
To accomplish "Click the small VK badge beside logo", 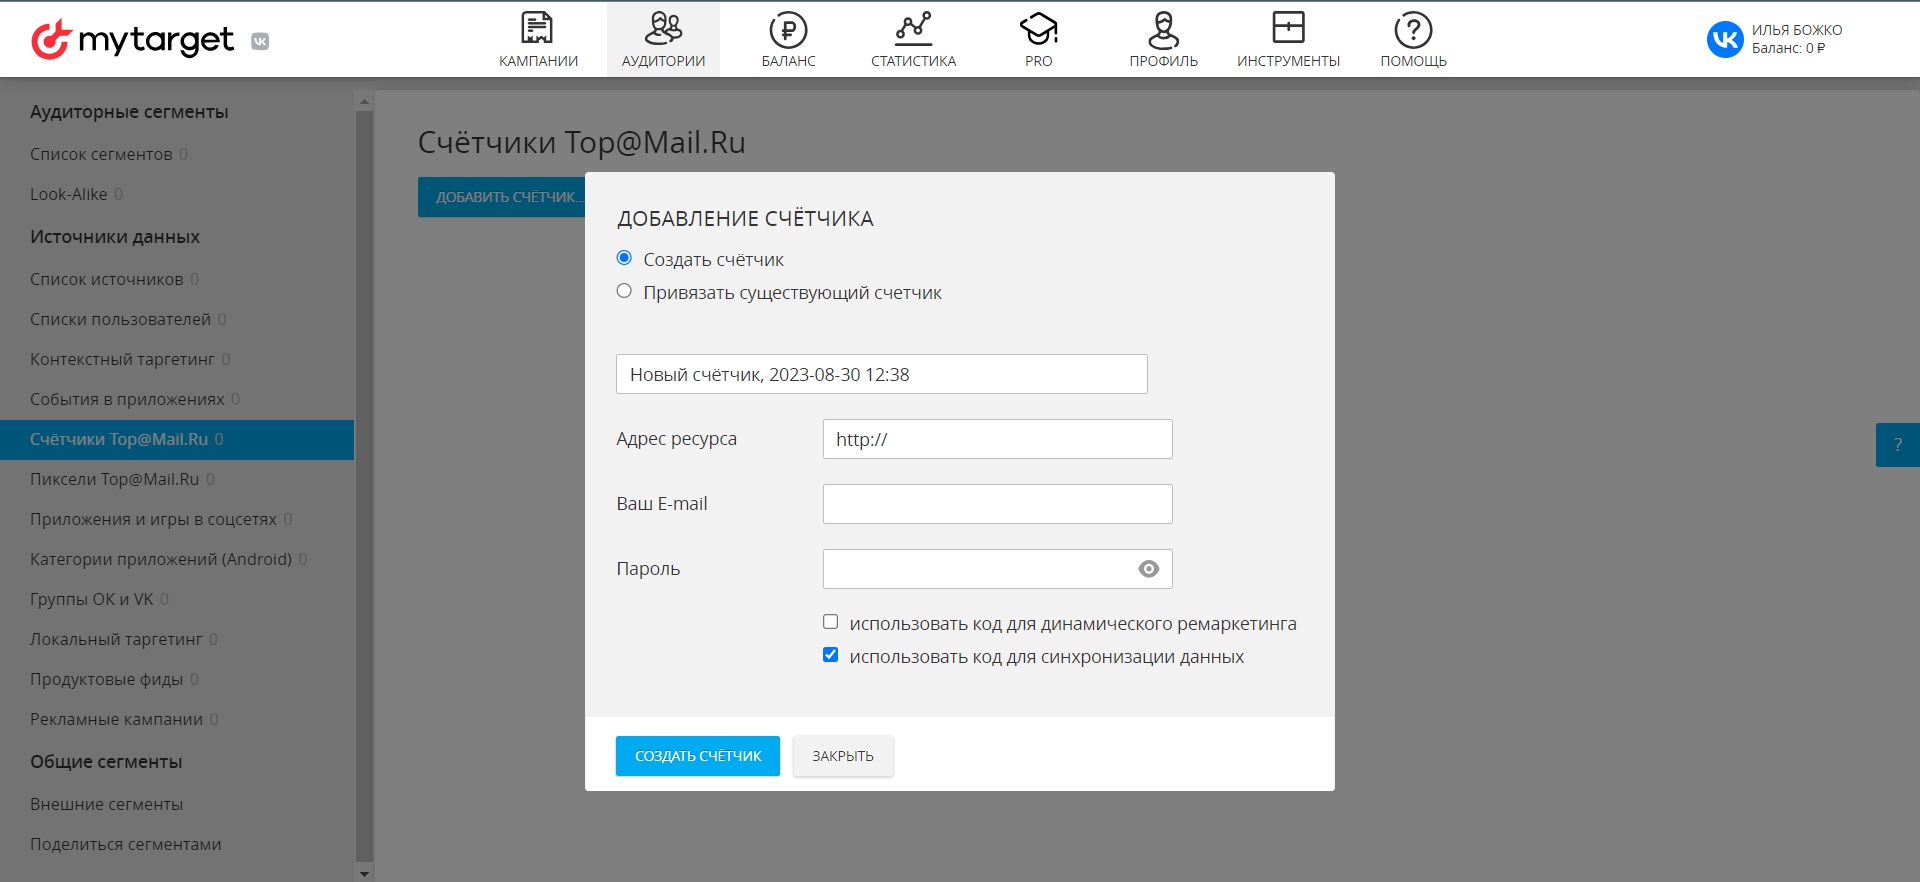I will (x=260, y=41).
